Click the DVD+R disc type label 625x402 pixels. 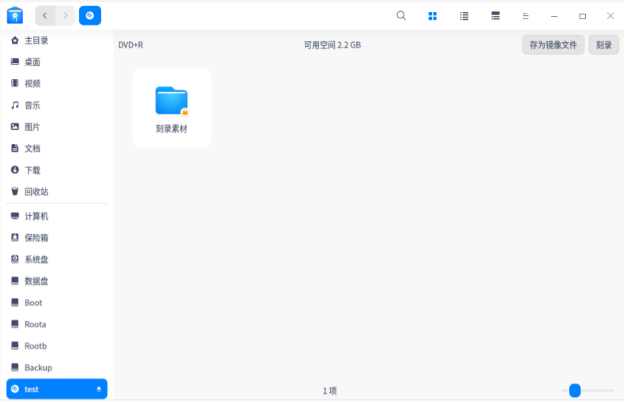[131, 45]
